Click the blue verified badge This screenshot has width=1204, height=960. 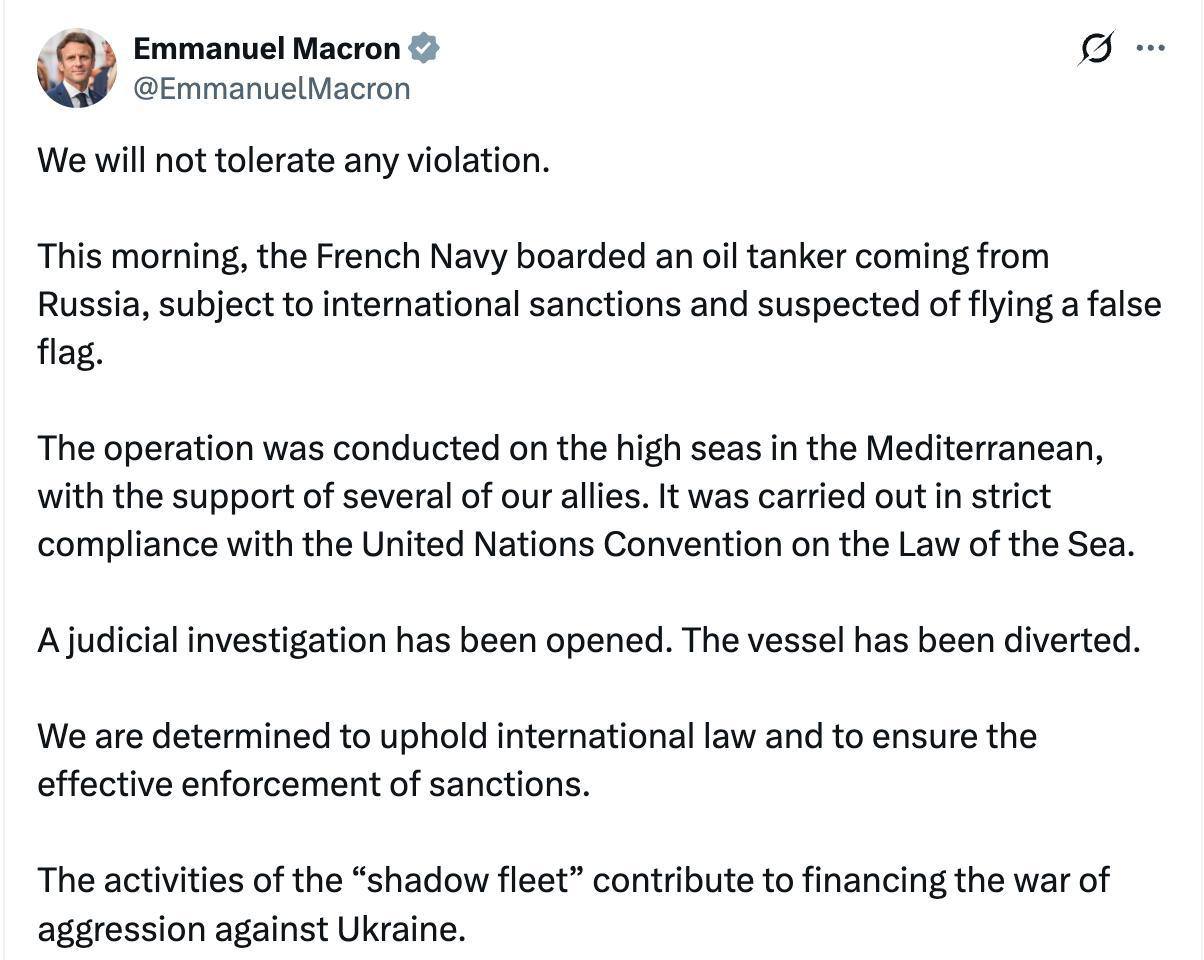tap(424, 48)
